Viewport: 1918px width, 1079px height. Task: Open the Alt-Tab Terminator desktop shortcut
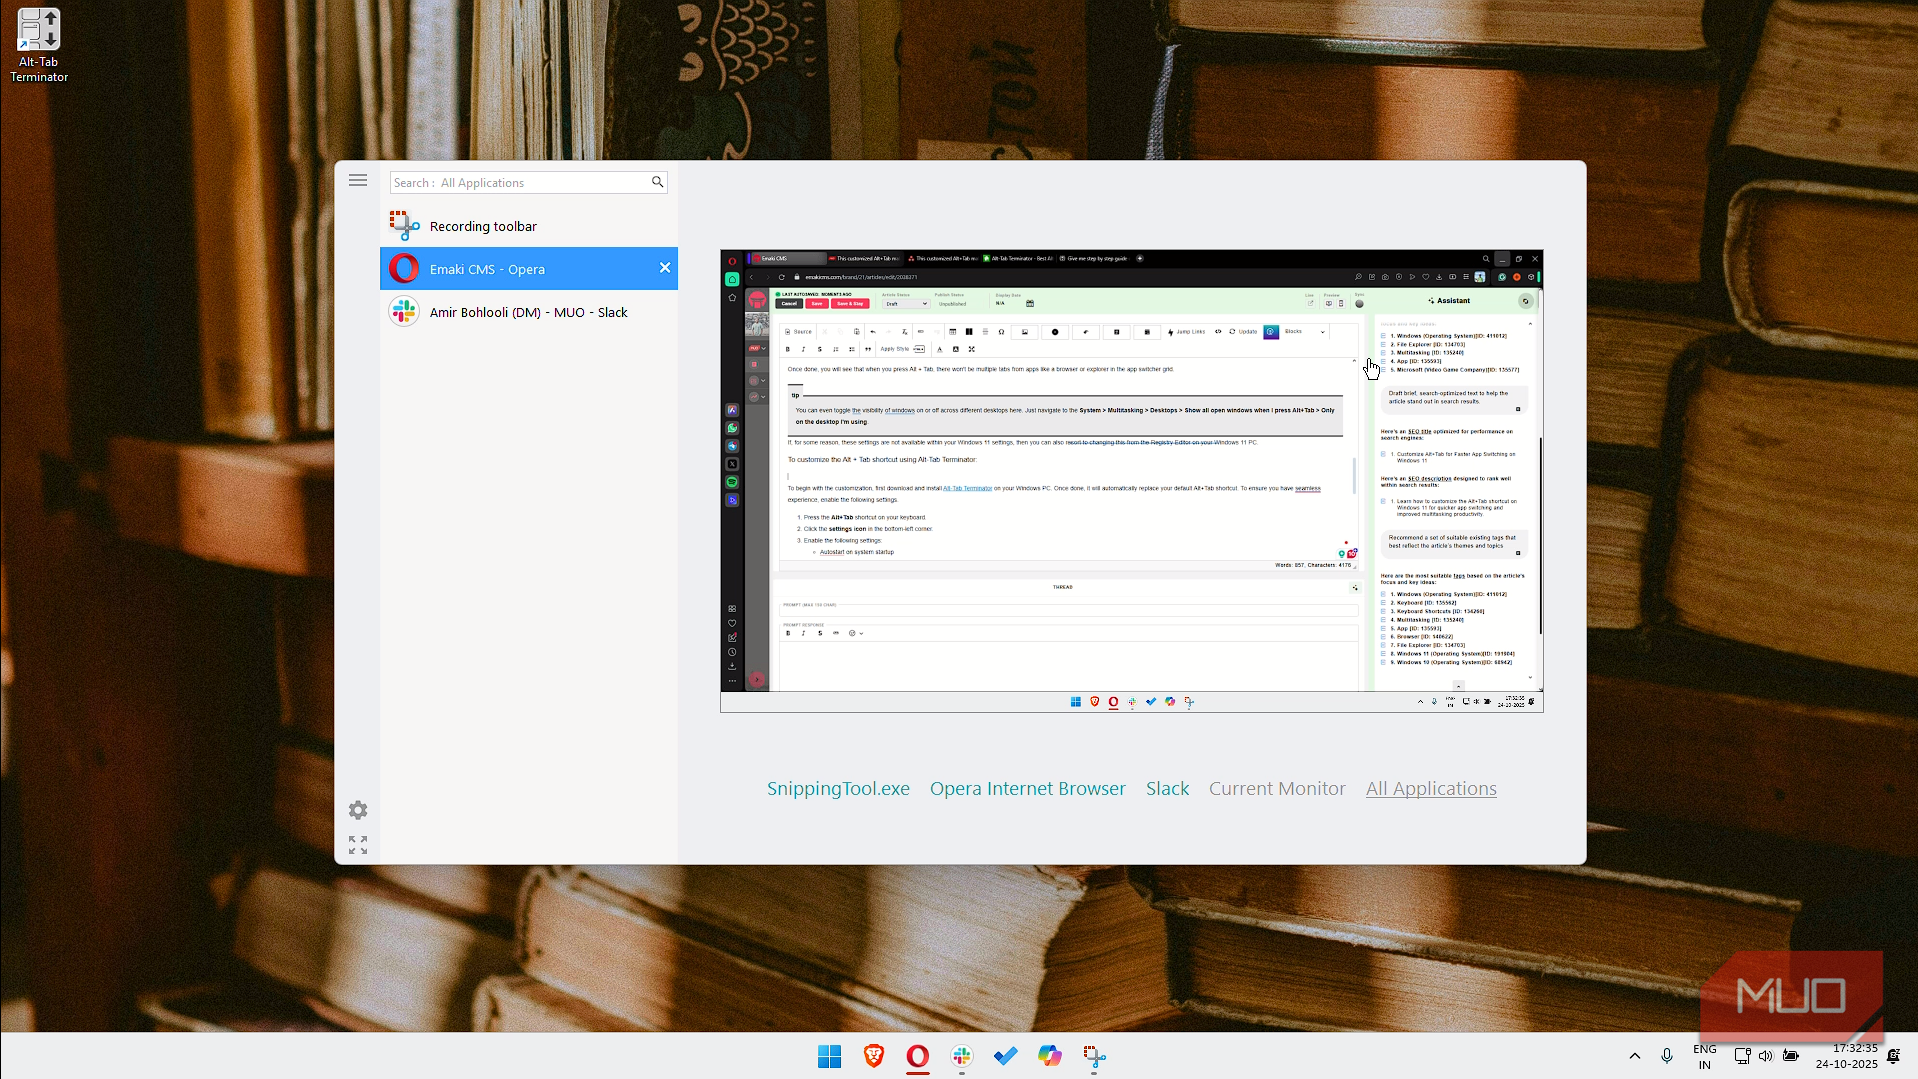[39, 45]
